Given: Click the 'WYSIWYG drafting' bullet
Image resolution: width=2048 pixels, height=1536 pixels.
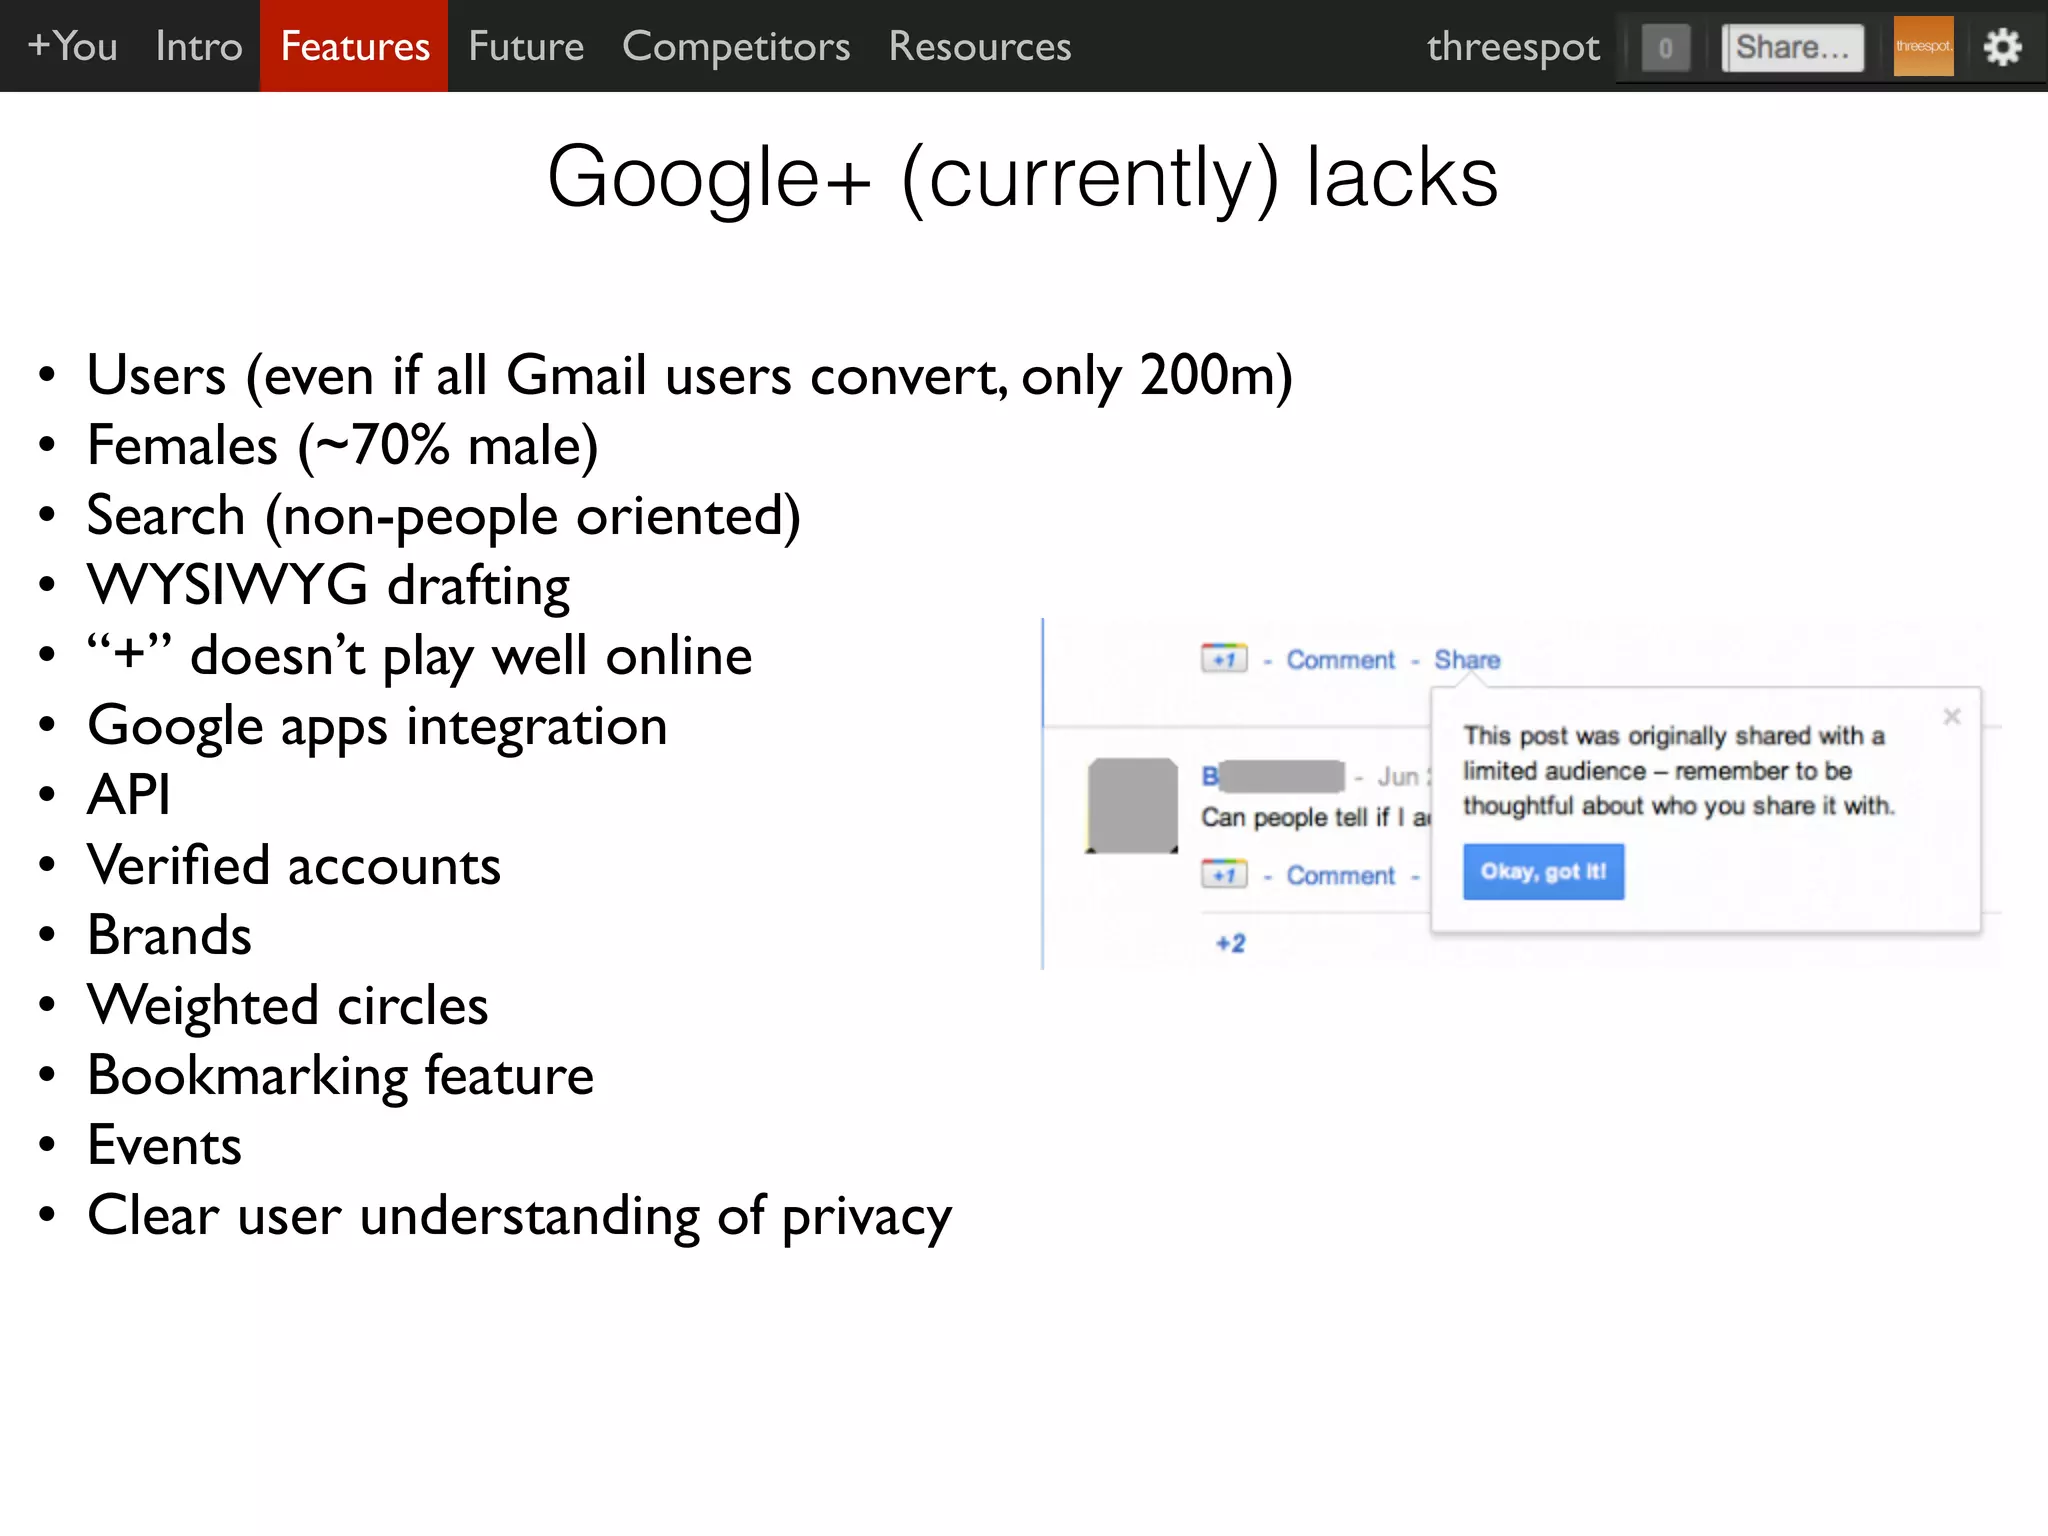Looking at the screenshot, I should (x=328, y=586).
